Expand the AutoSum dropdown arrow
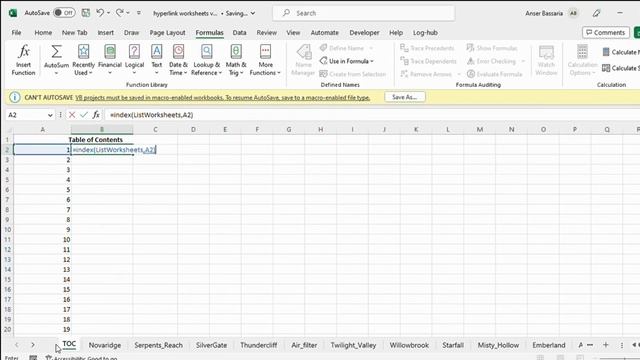The height and width of the screenshot is (360, 640). coord(56,73)
